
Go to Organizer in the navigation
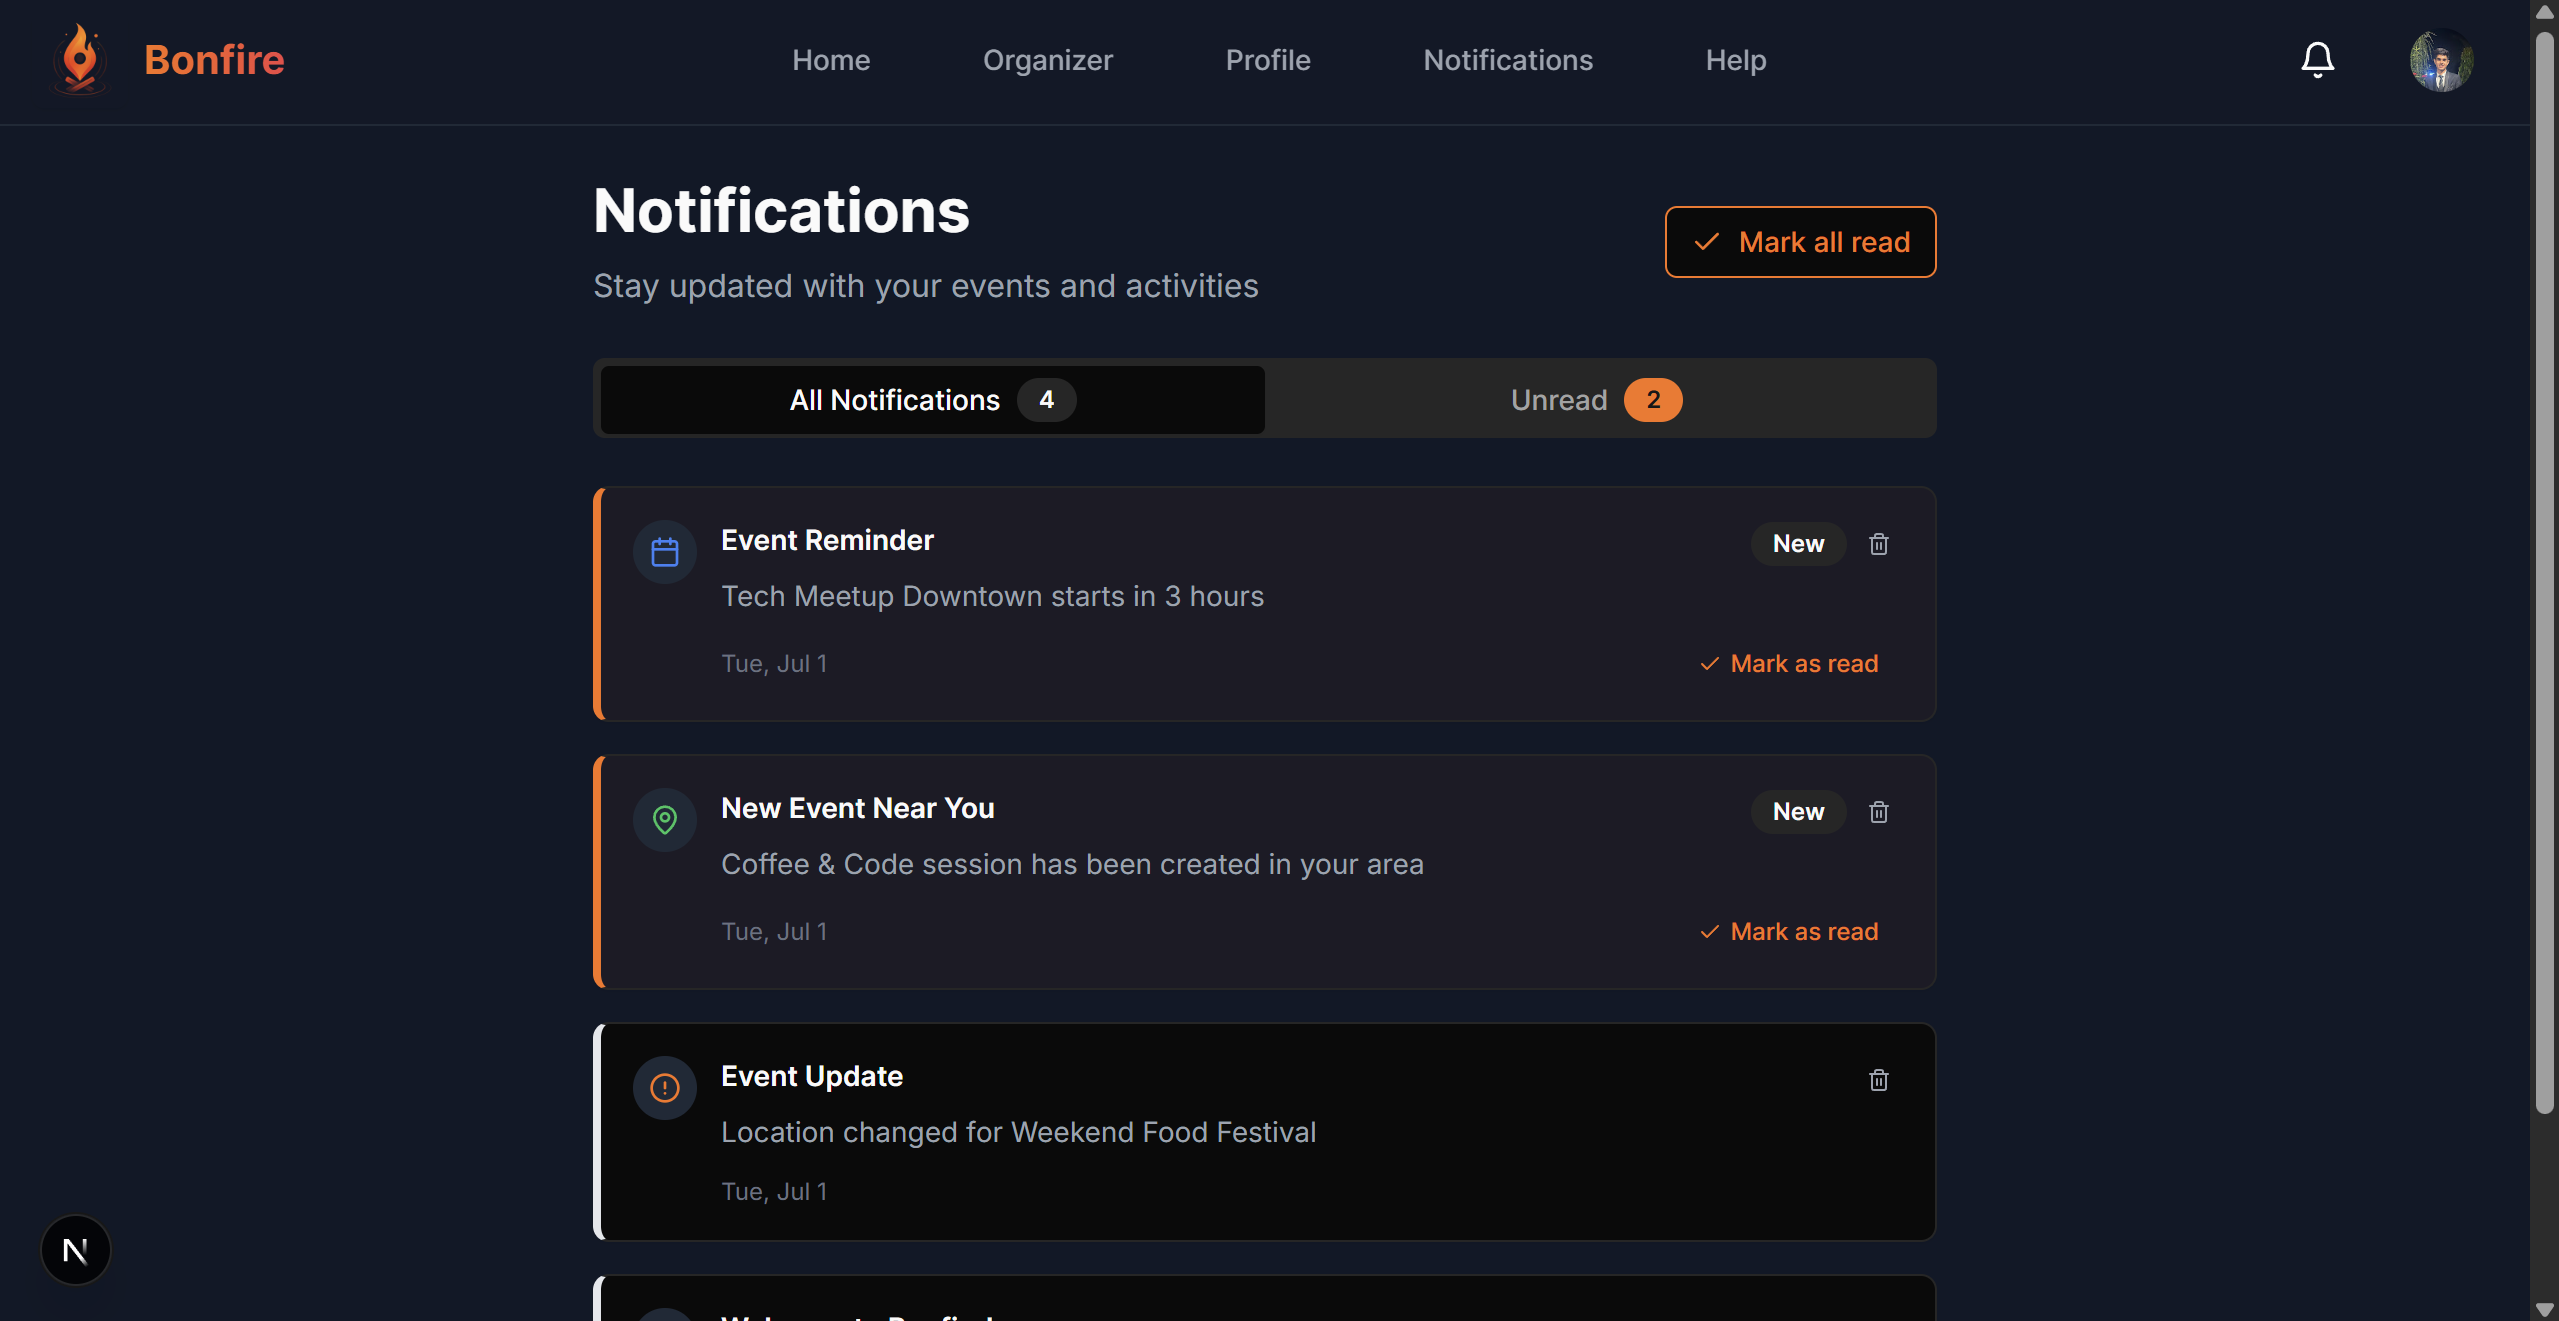[1047, 60]
